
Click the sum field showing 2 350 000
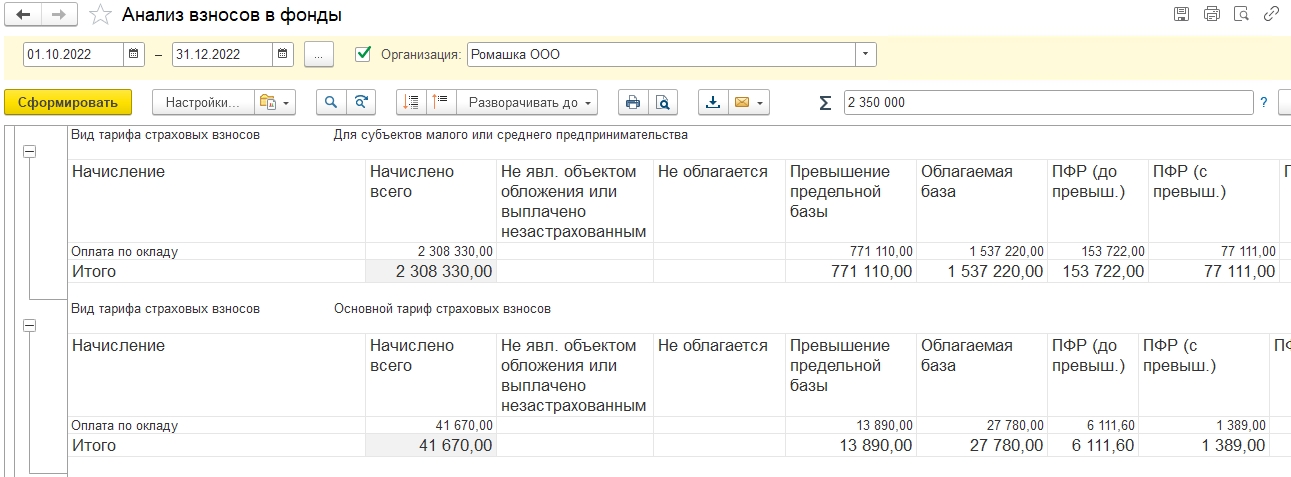[x=1047, y=102]
